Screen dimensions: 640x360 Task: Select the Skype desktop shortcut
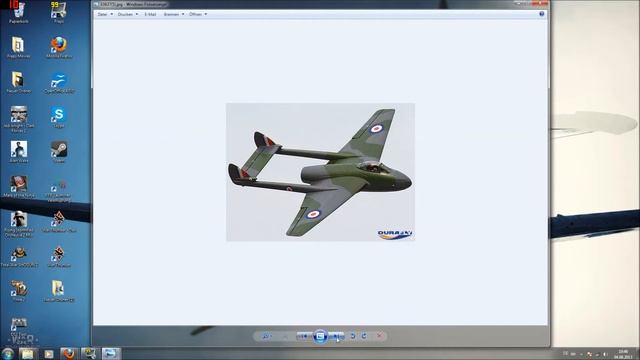point(59,117)
